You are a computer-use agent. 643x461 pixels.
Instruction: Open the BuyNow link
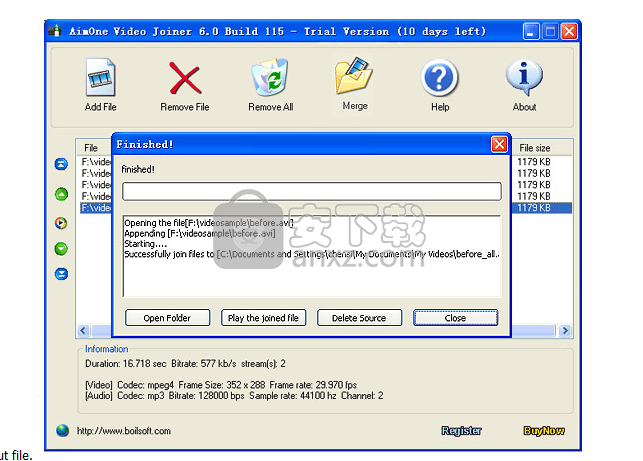click(x=544, y=431)
